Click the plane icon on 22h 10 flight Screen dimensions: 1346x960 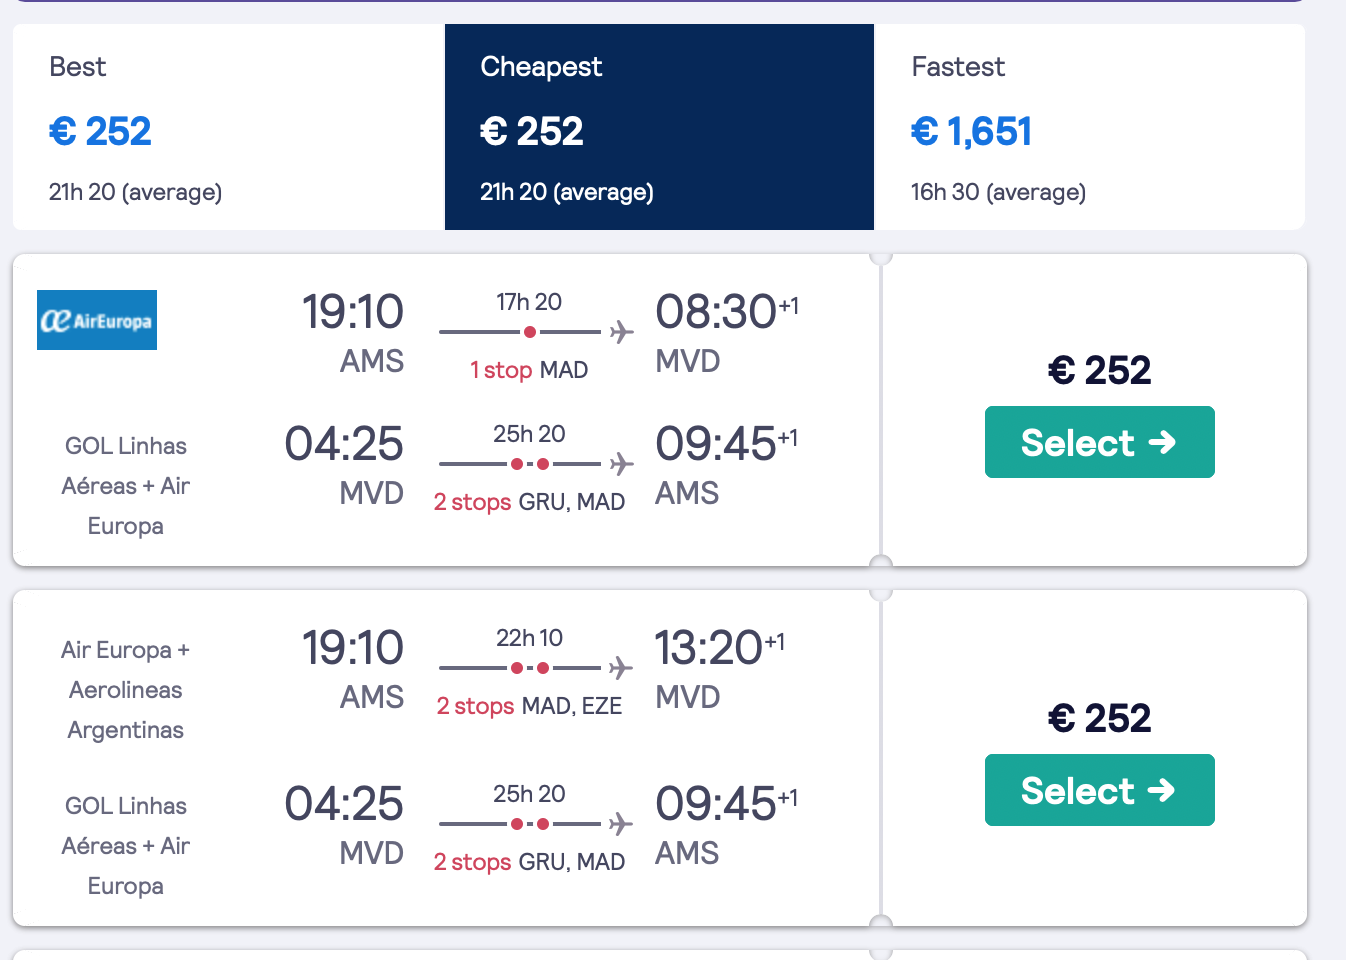click(621, 668)
